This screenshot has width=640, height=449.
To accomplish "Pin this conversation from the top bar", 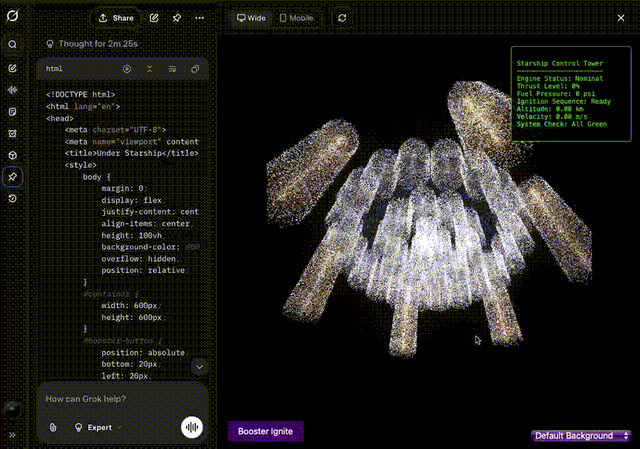I will [x=177, y=18].
